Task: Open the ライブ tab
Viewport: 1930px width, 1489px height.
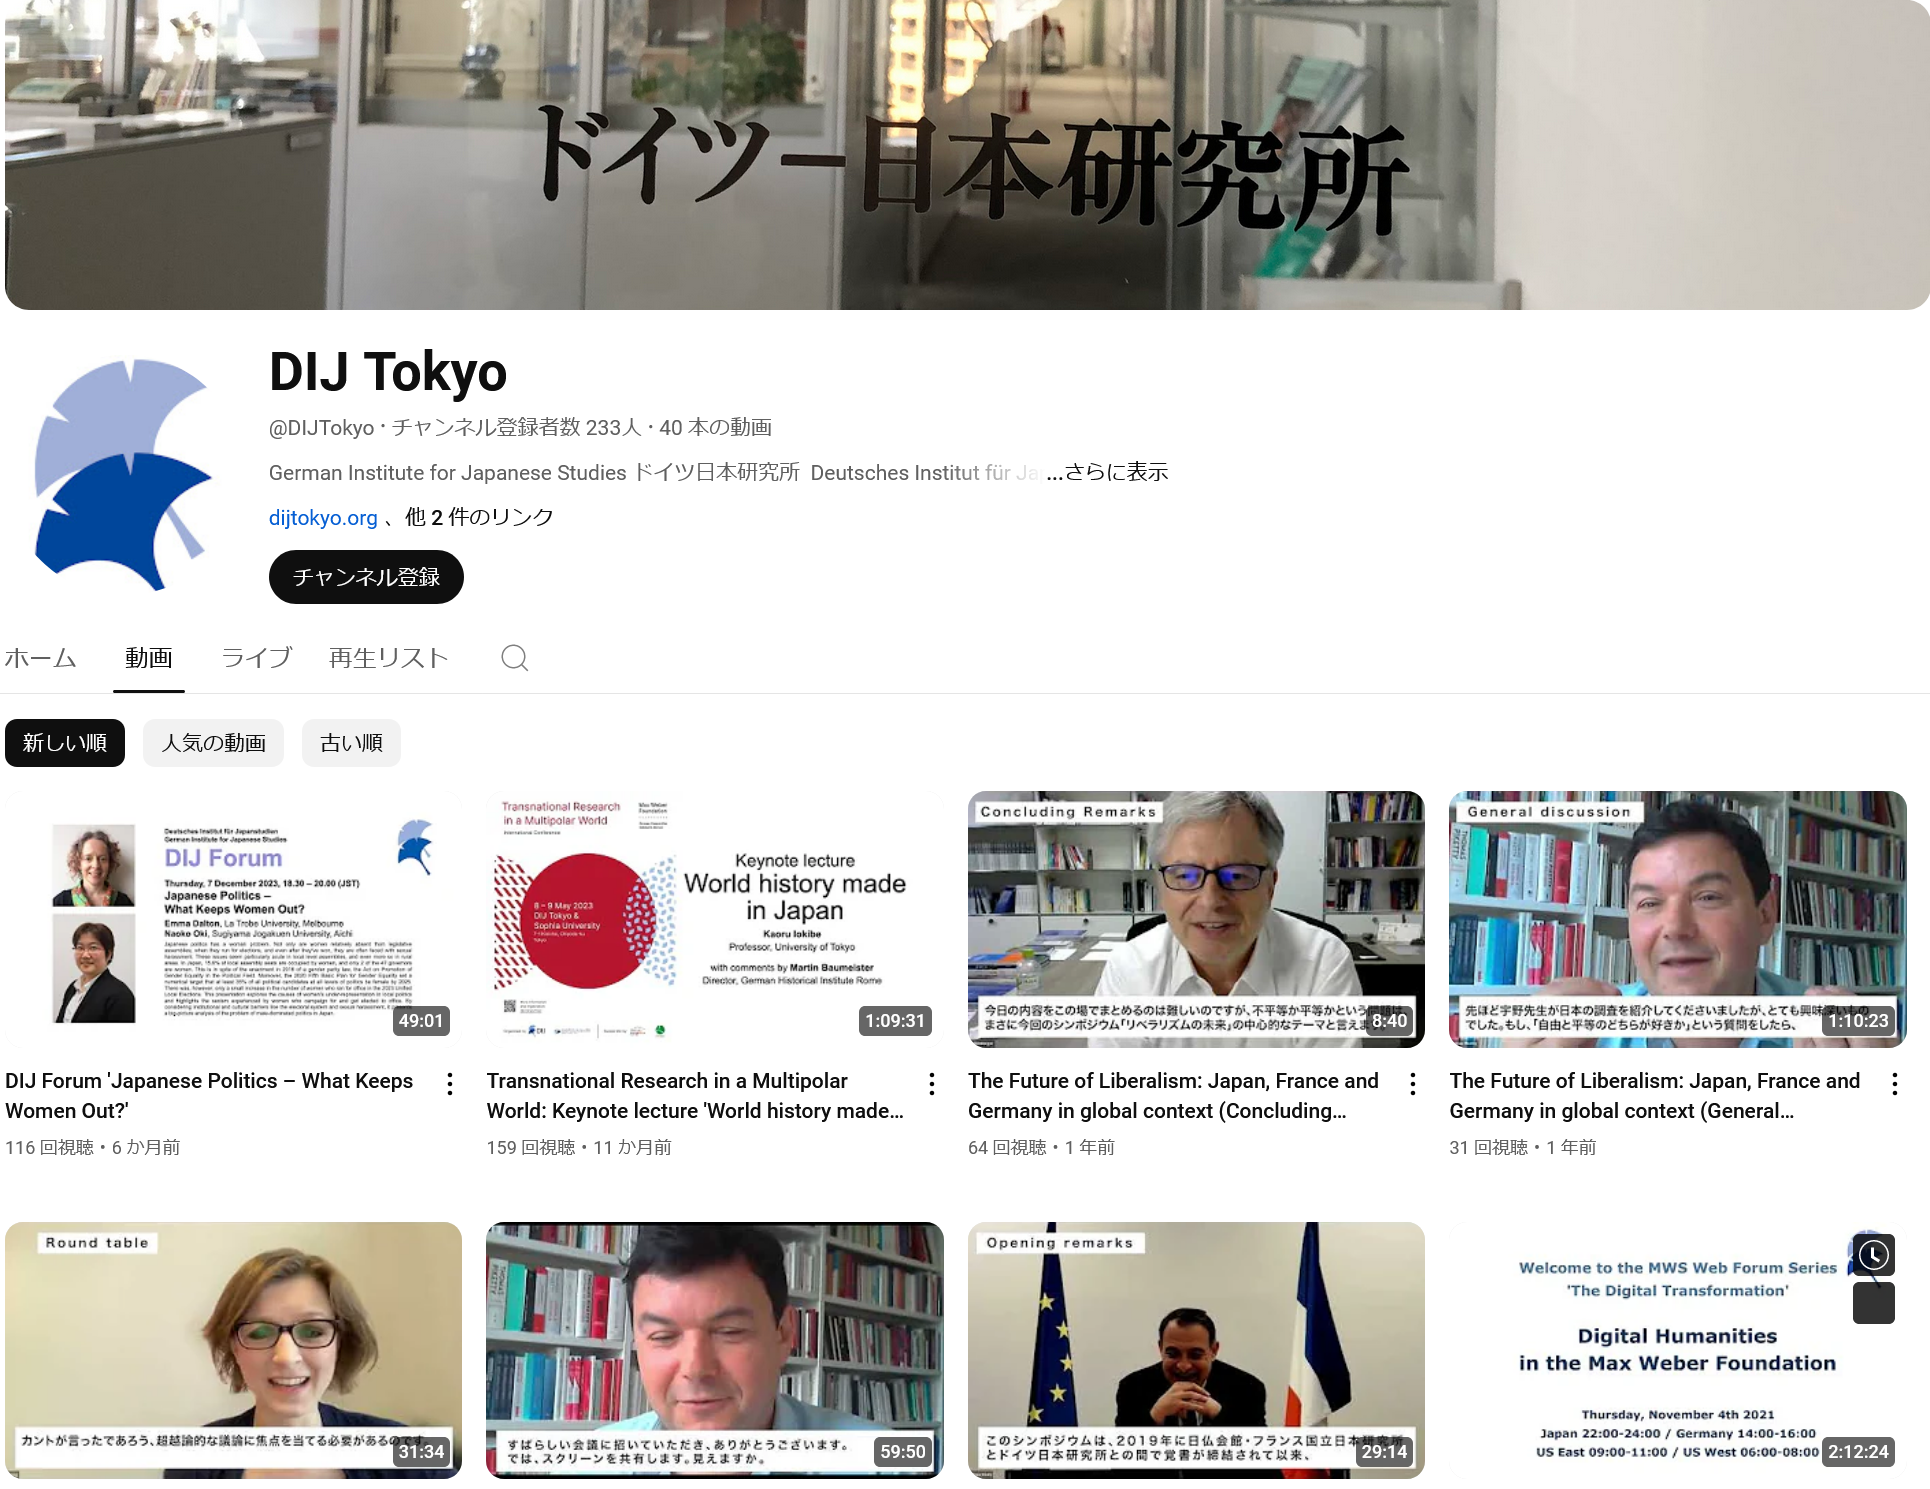Action: 257,658
